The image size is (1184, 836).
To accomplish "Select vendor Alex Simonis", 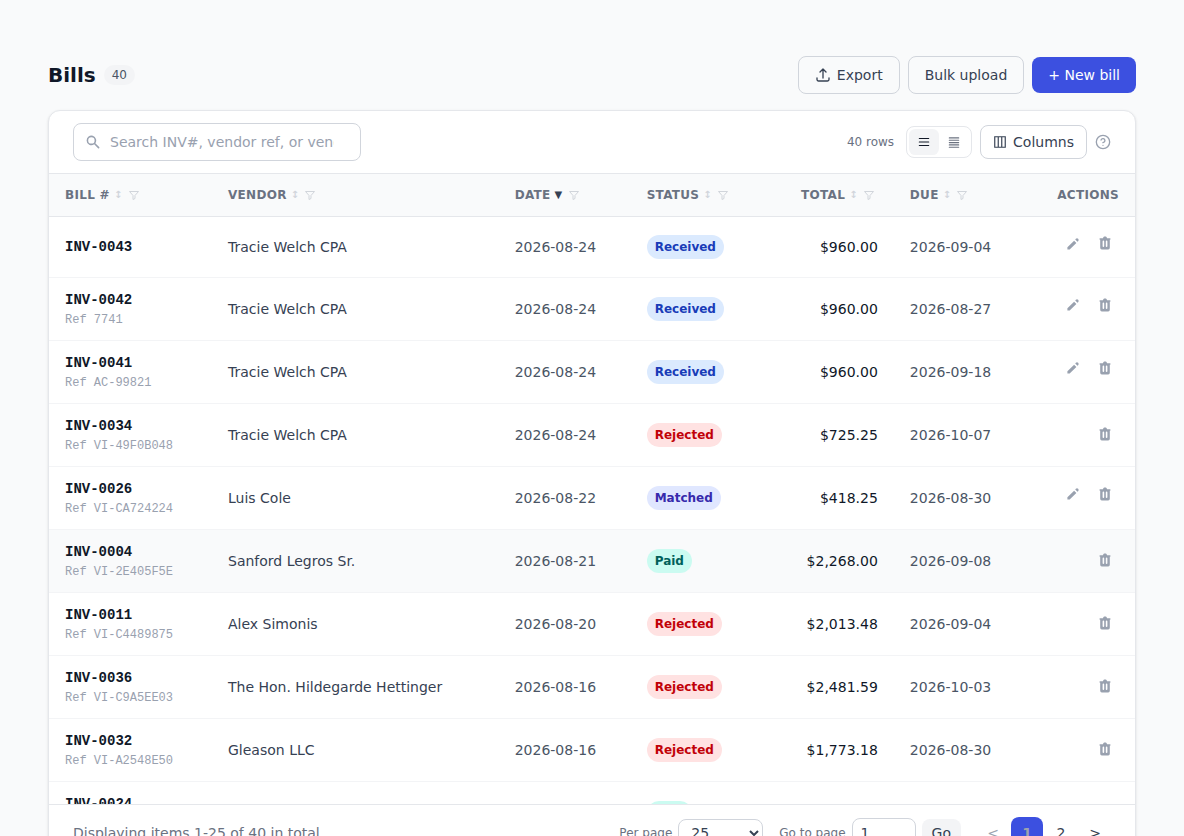I will (273, 624).
